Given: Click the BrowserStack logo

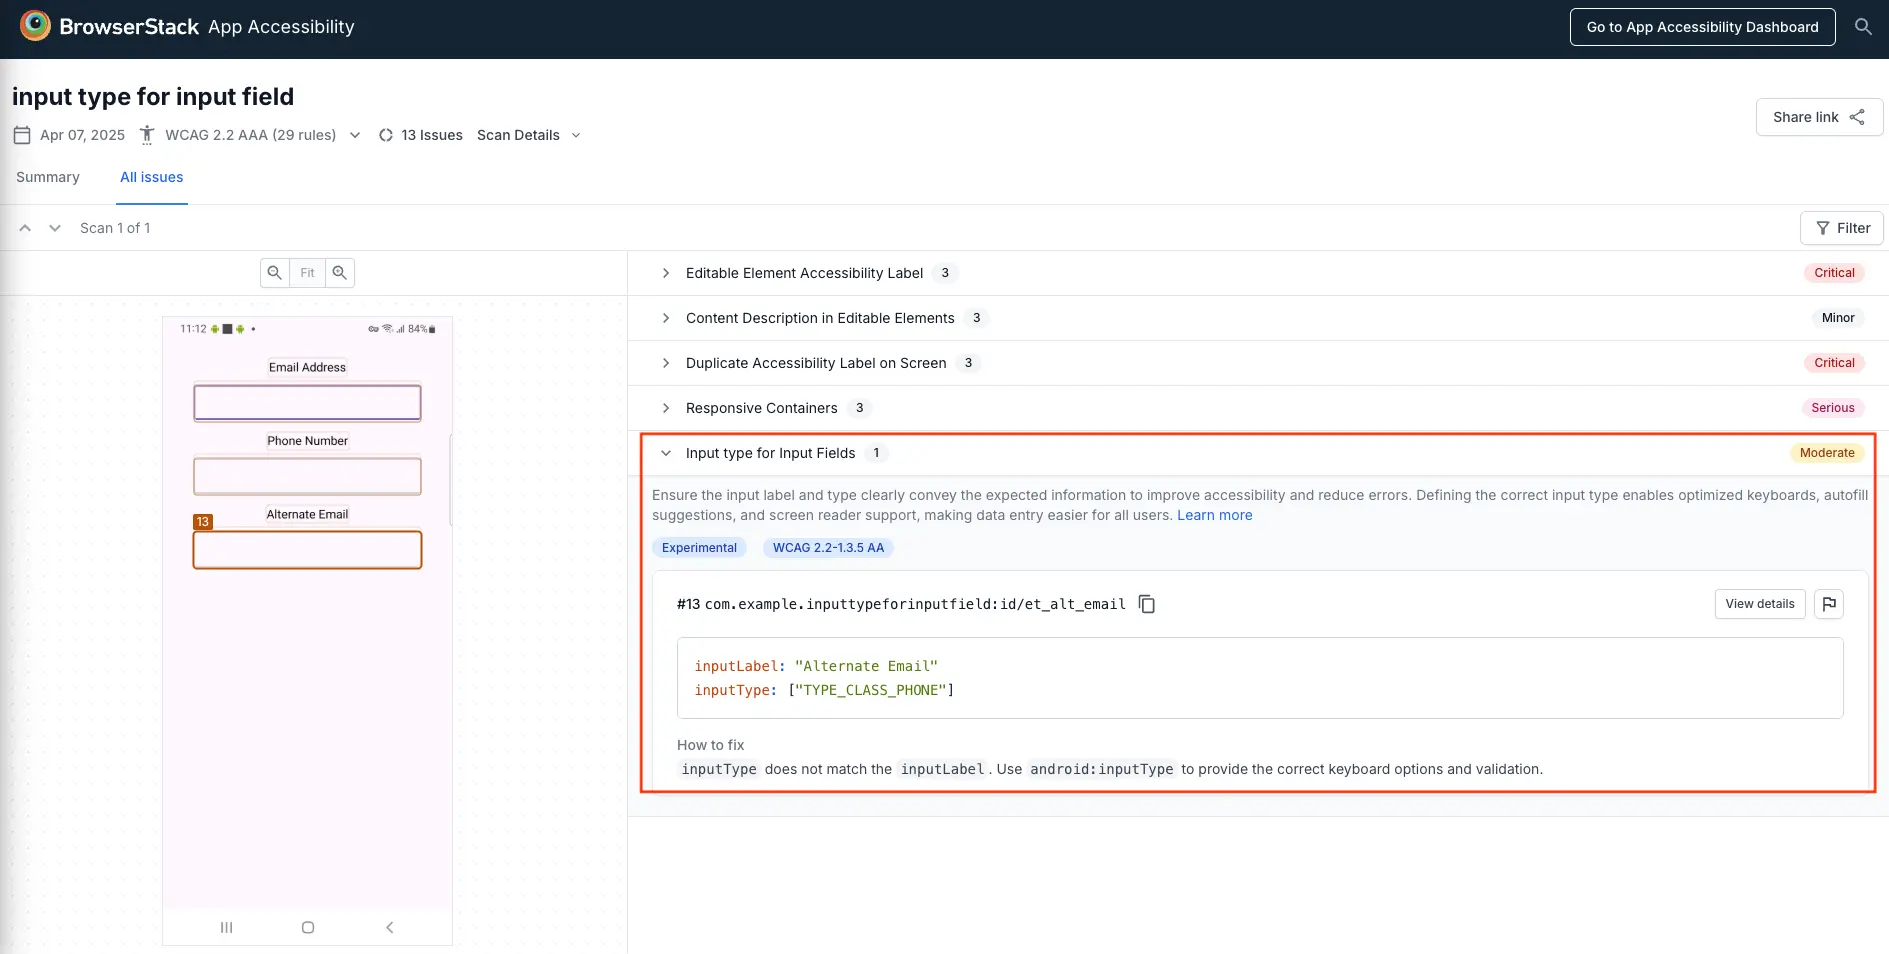Looking at the screenshot, I should [x=35, y=26].
